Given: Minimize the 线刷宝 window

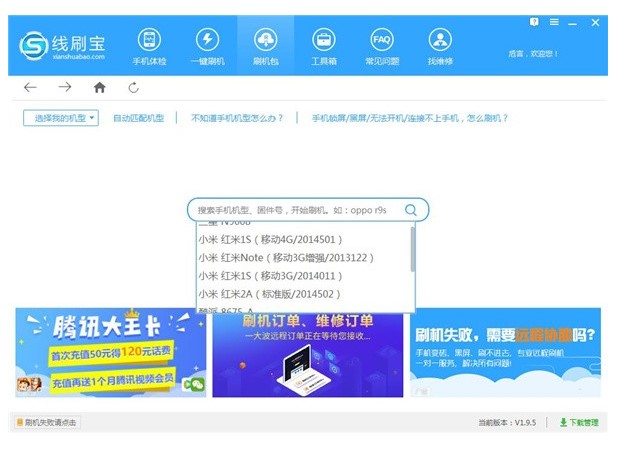Looking at the screenshot, I should click(573, 24).
